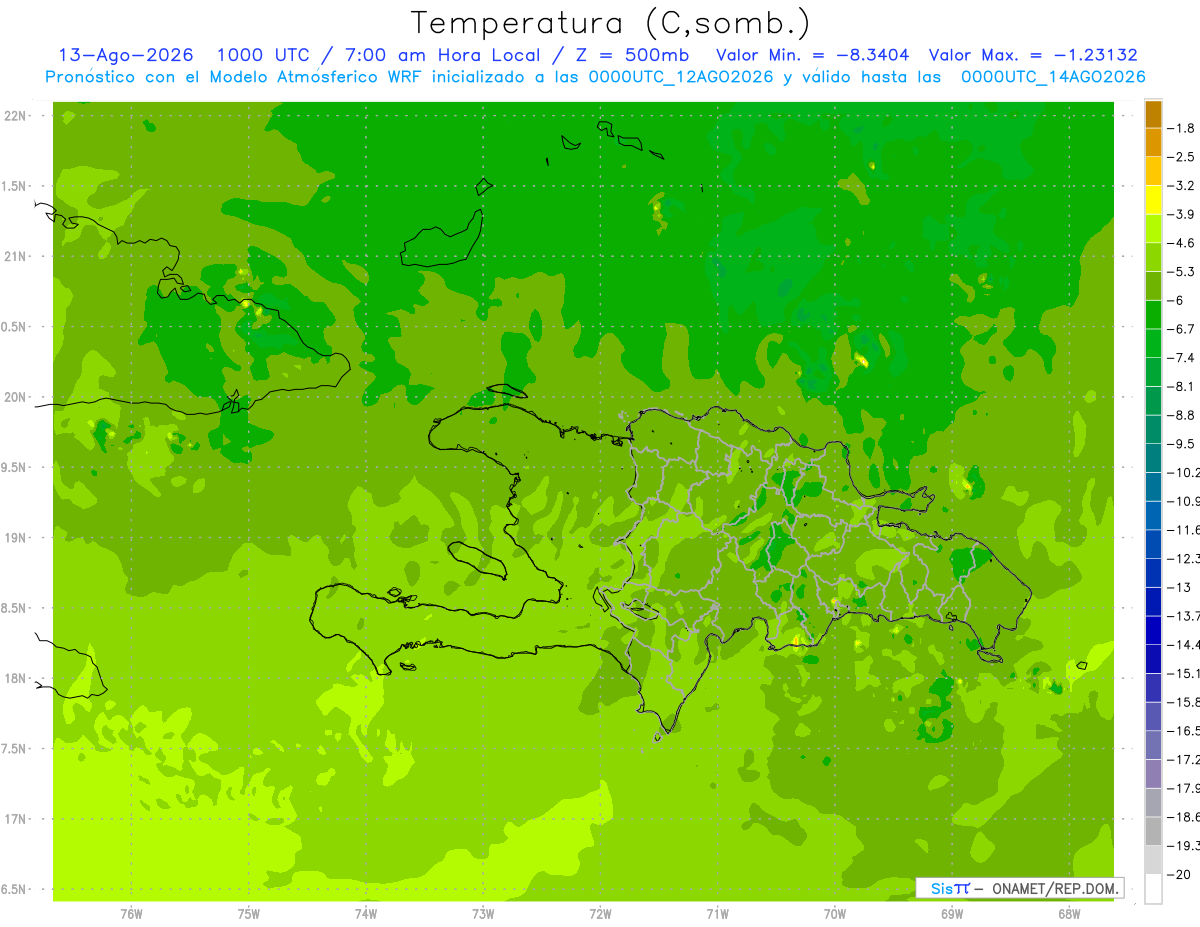Click the '76W' longitude label
The height and width of the screenshot is (927, 1200).
click(x=131, y=914)
